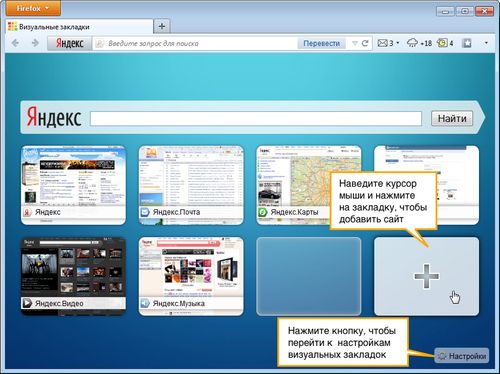Close the Firefox window
Viewport: 500px width, 374px height.
[x=485, y=11]
